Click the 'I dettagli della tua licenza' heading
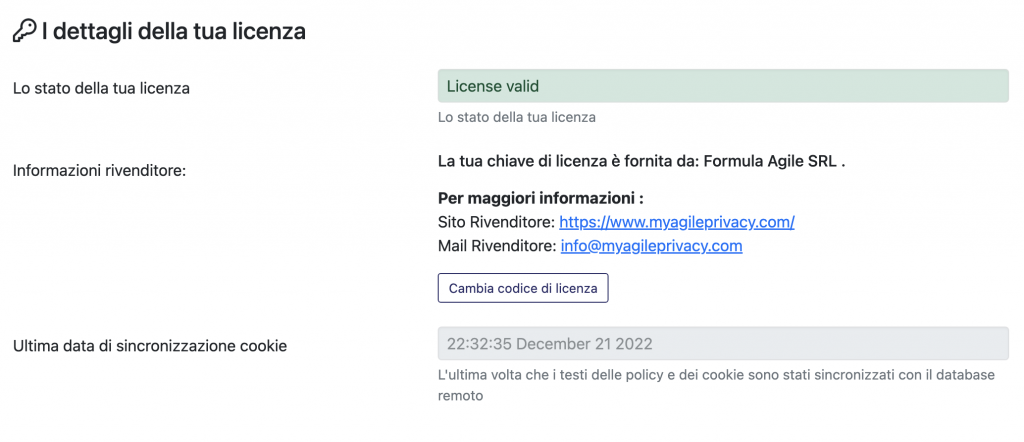 tap(174, 31)
